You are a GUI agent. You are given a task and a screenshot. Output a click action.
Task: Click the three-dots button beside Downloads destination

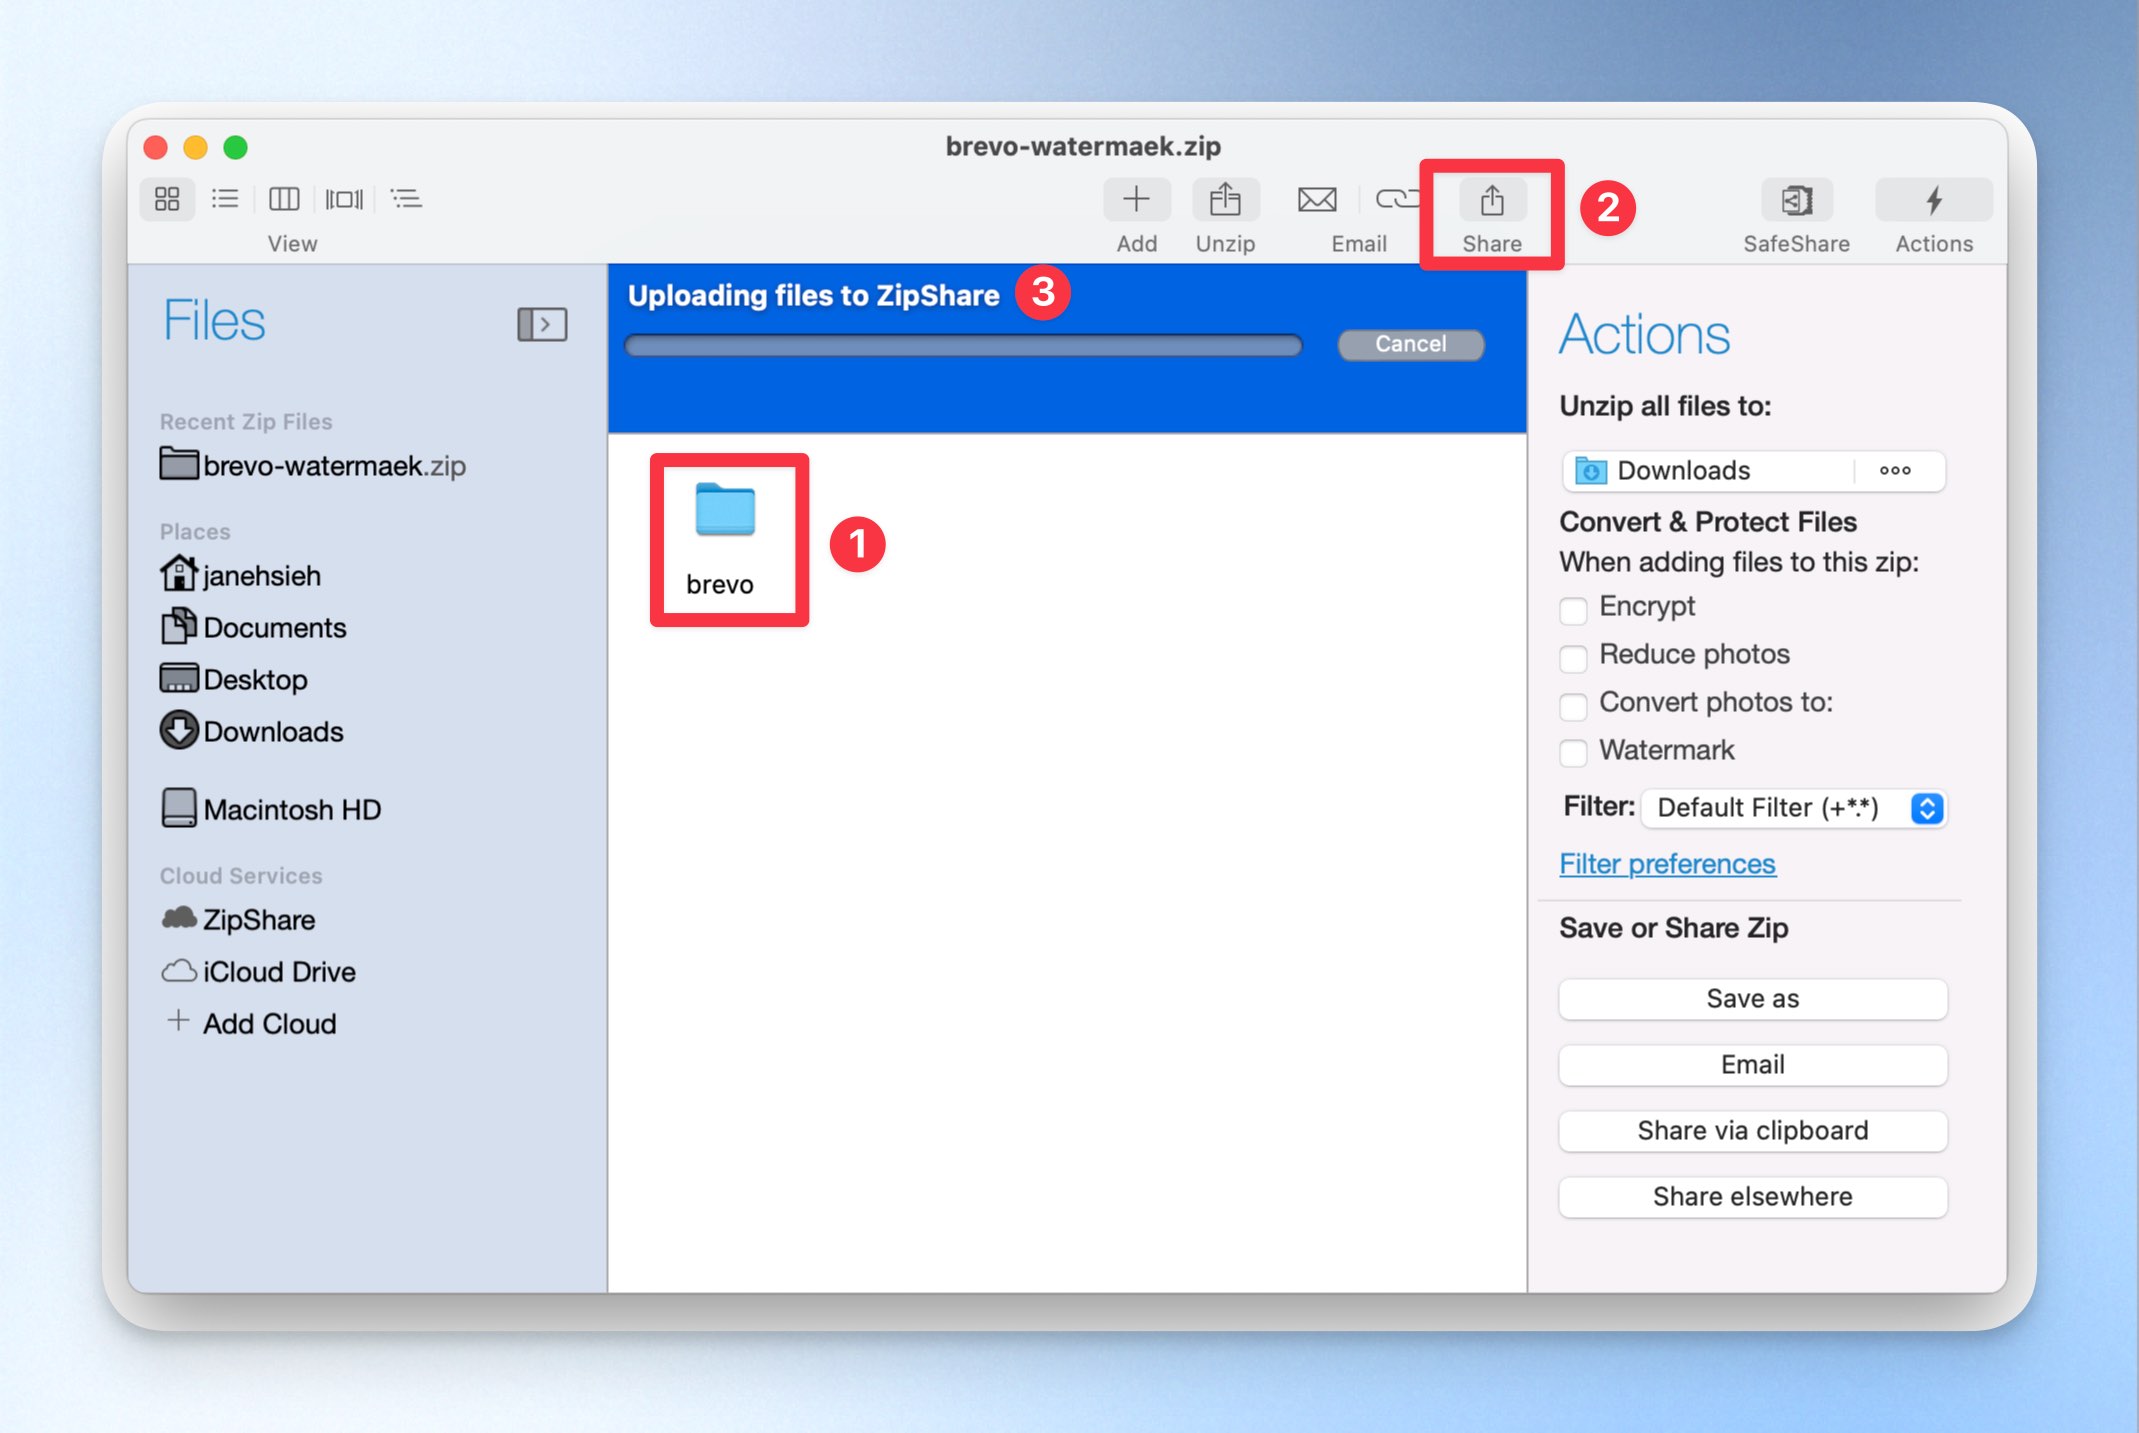coord(1895,470)
